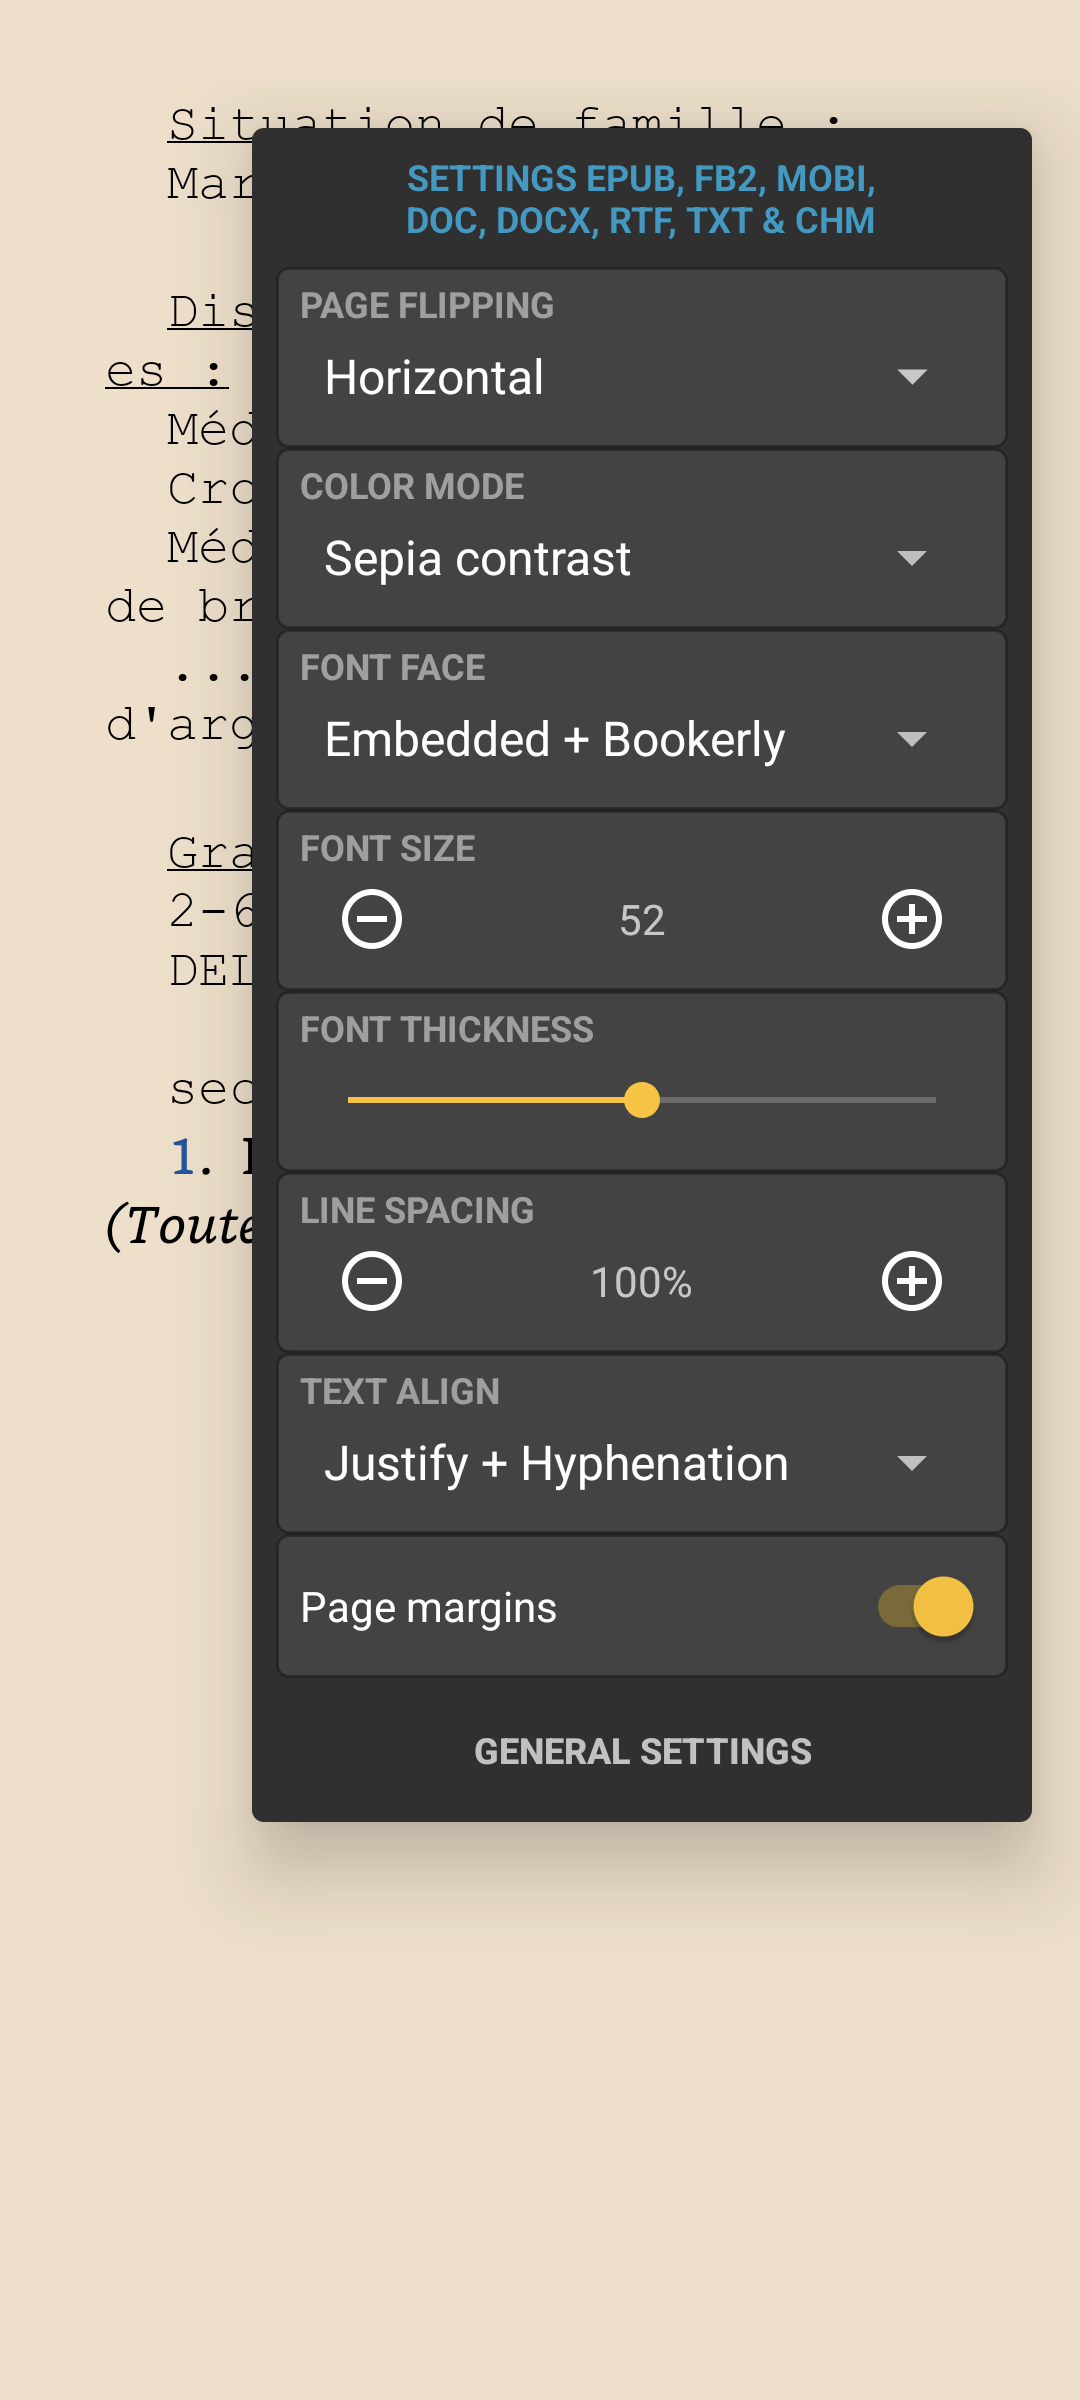The width and height of the screenshot is (1080, 2400).
Task: Select Embedded + Bookerly font field
Action: click(x=555, y=740)
